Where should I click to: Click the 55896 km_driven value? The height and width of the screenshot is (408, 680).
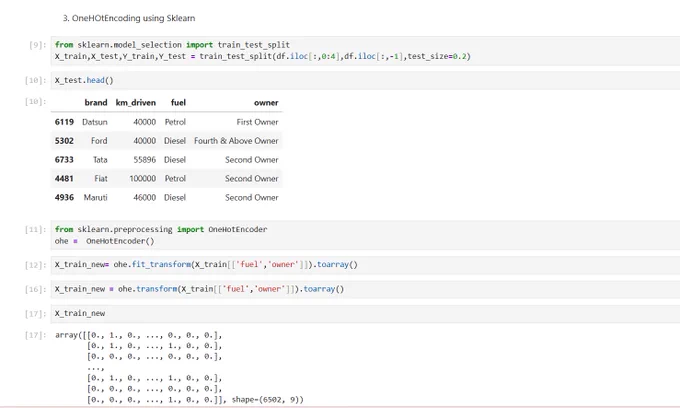tap(144, 160)
